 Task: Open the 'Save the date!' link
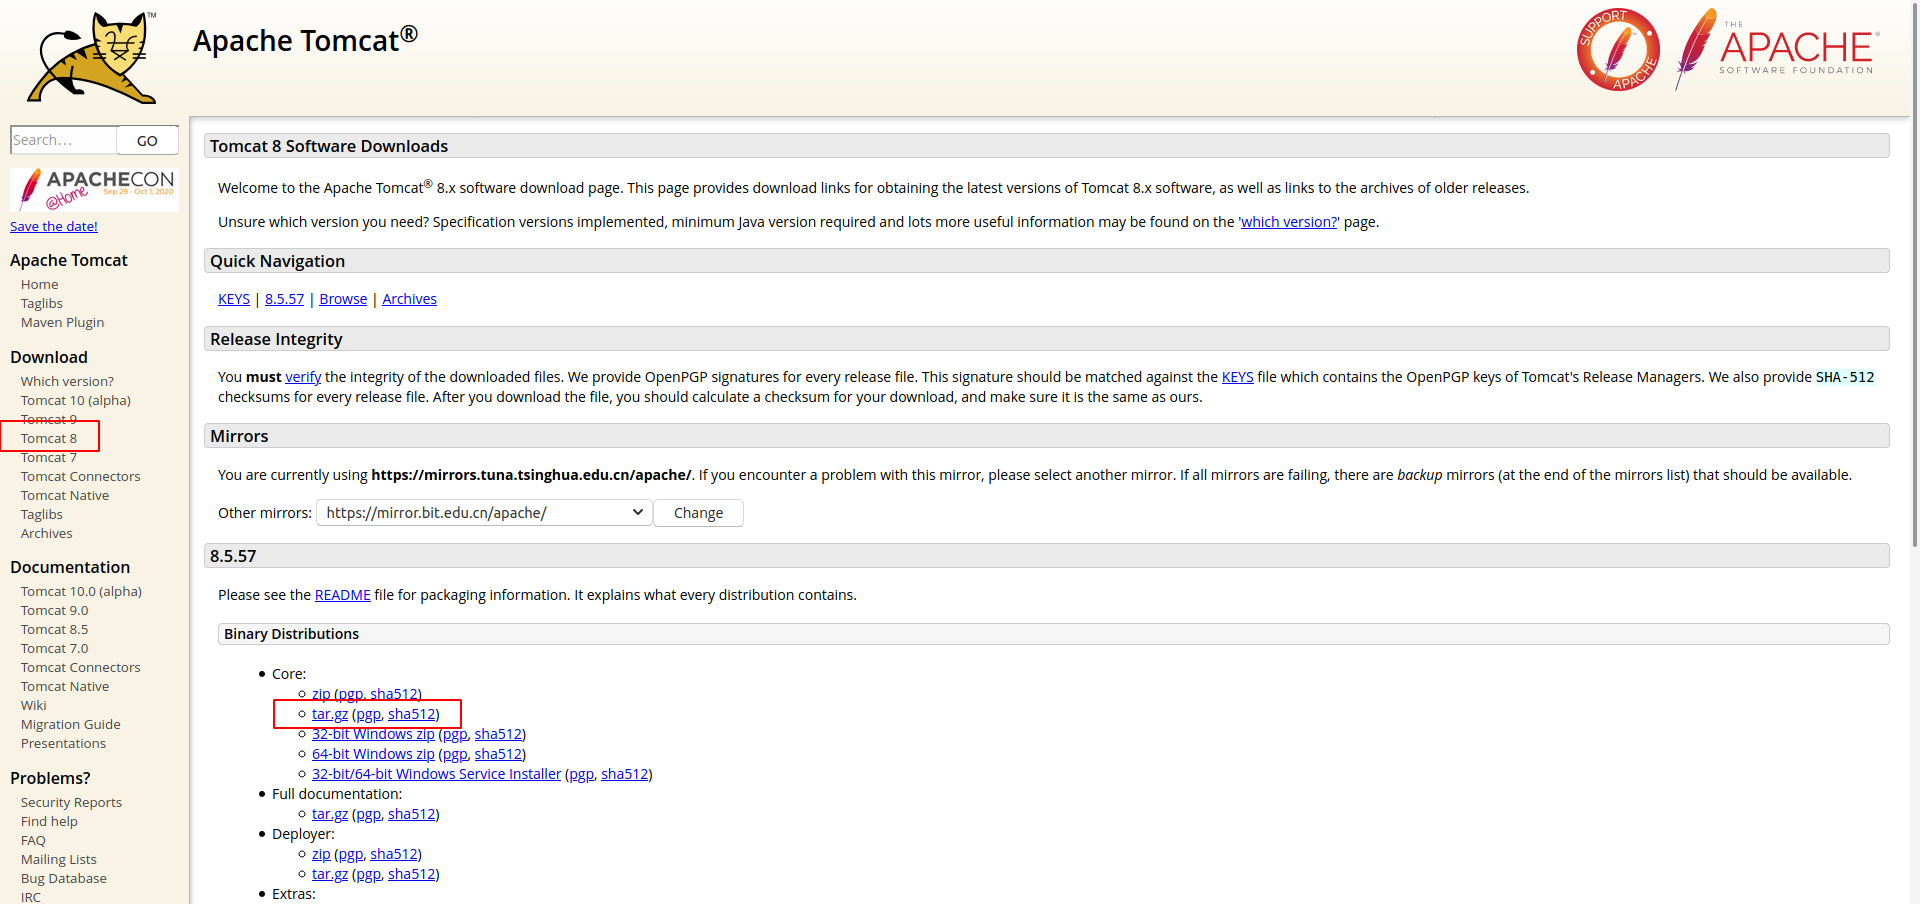click(x=54, y=226)
